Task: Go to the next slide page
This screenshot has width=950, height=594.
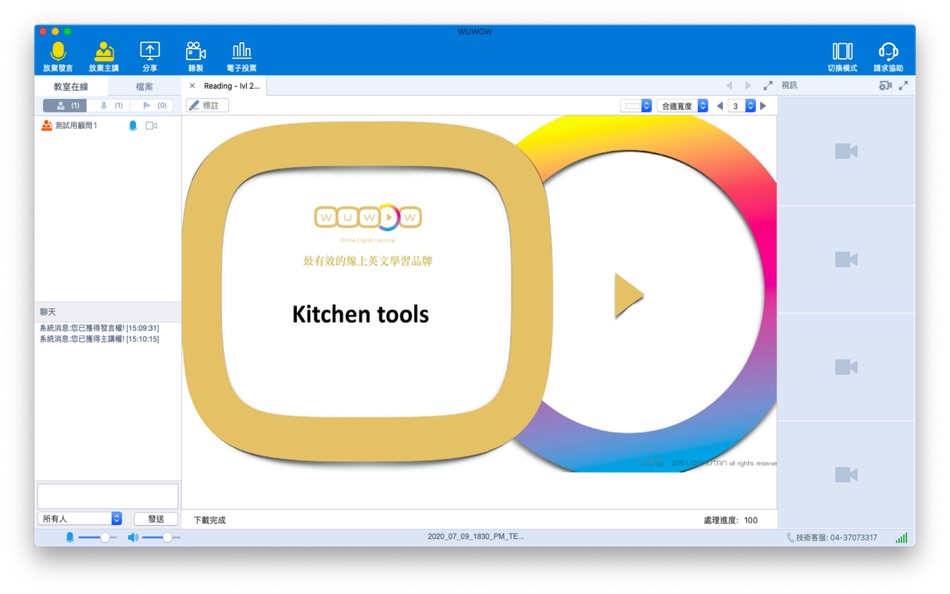Action: click(763, 106)
